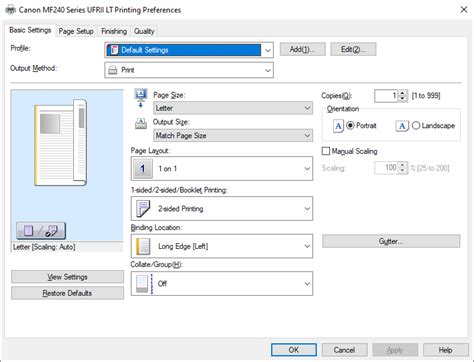Open the Collate/Group dropdown
This screenshot has height=362, width=474.
tap(222, 284)
